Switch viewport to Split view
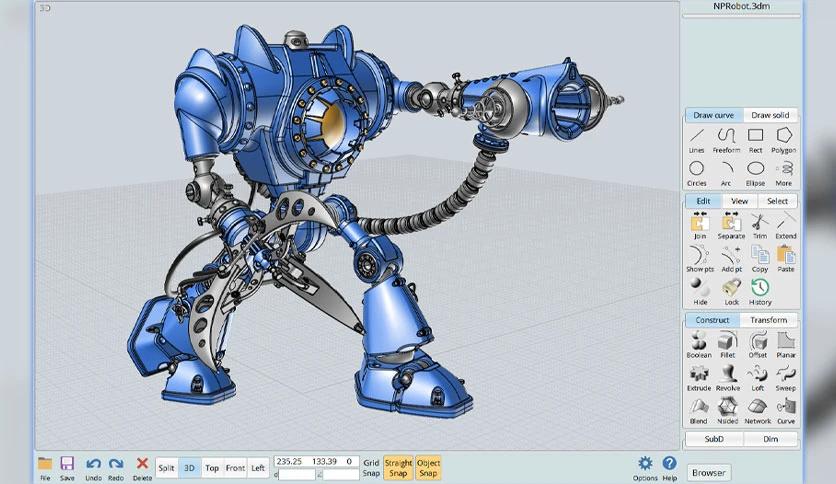This screenshot has height=484, width=836. pyautogui.click(x=166, y=468)
